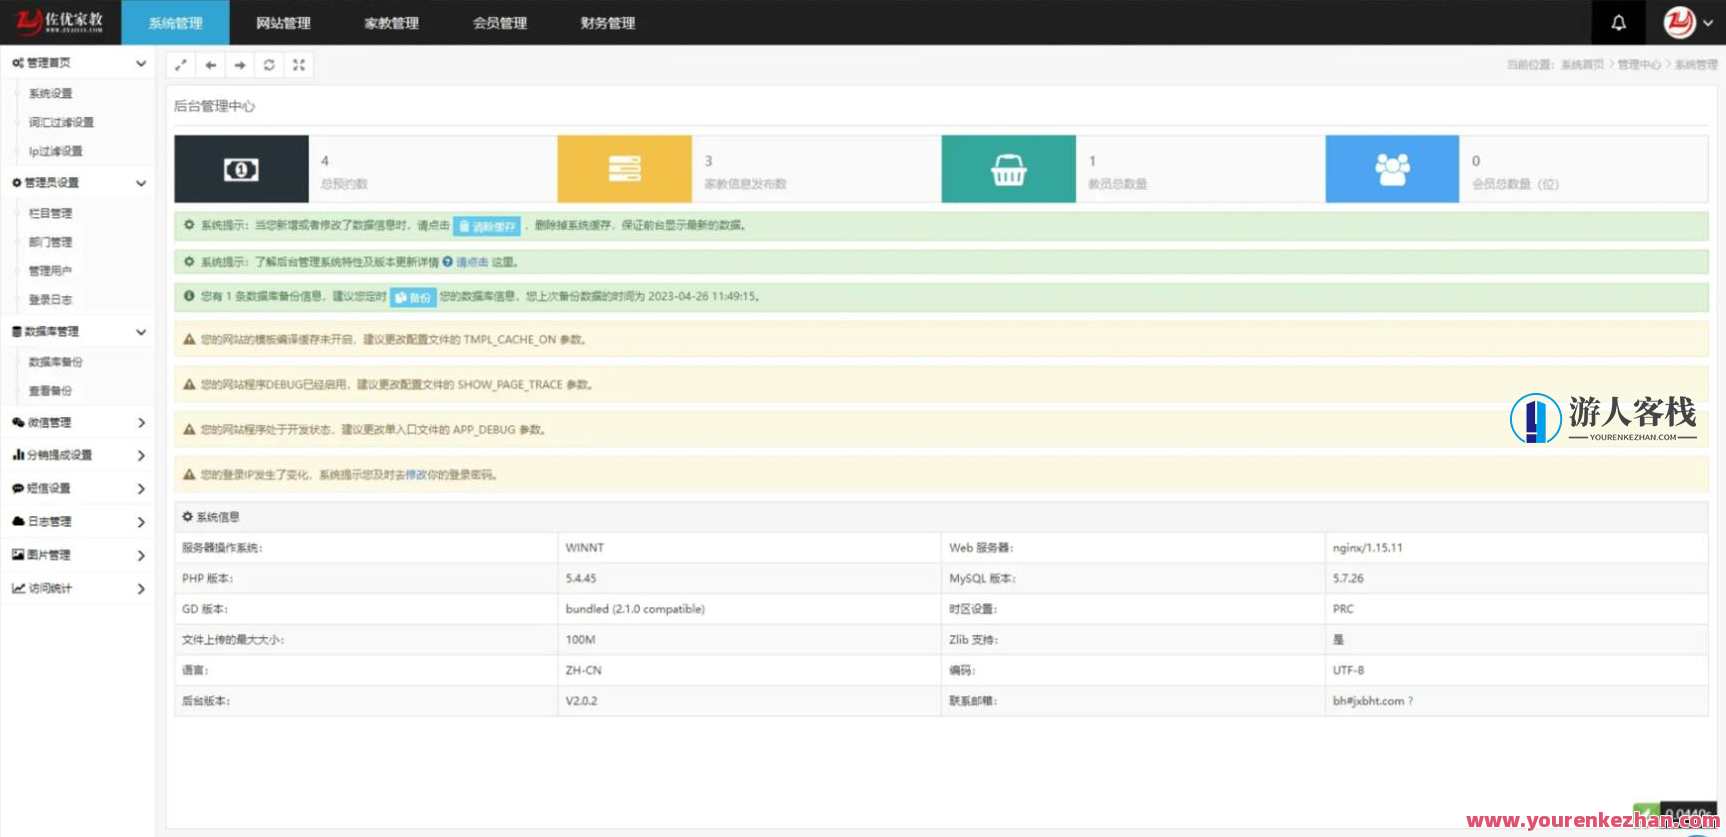Open notifications via the bell icon
Viewport: 1726px width, 837px height.
[x=1618, y=22]
